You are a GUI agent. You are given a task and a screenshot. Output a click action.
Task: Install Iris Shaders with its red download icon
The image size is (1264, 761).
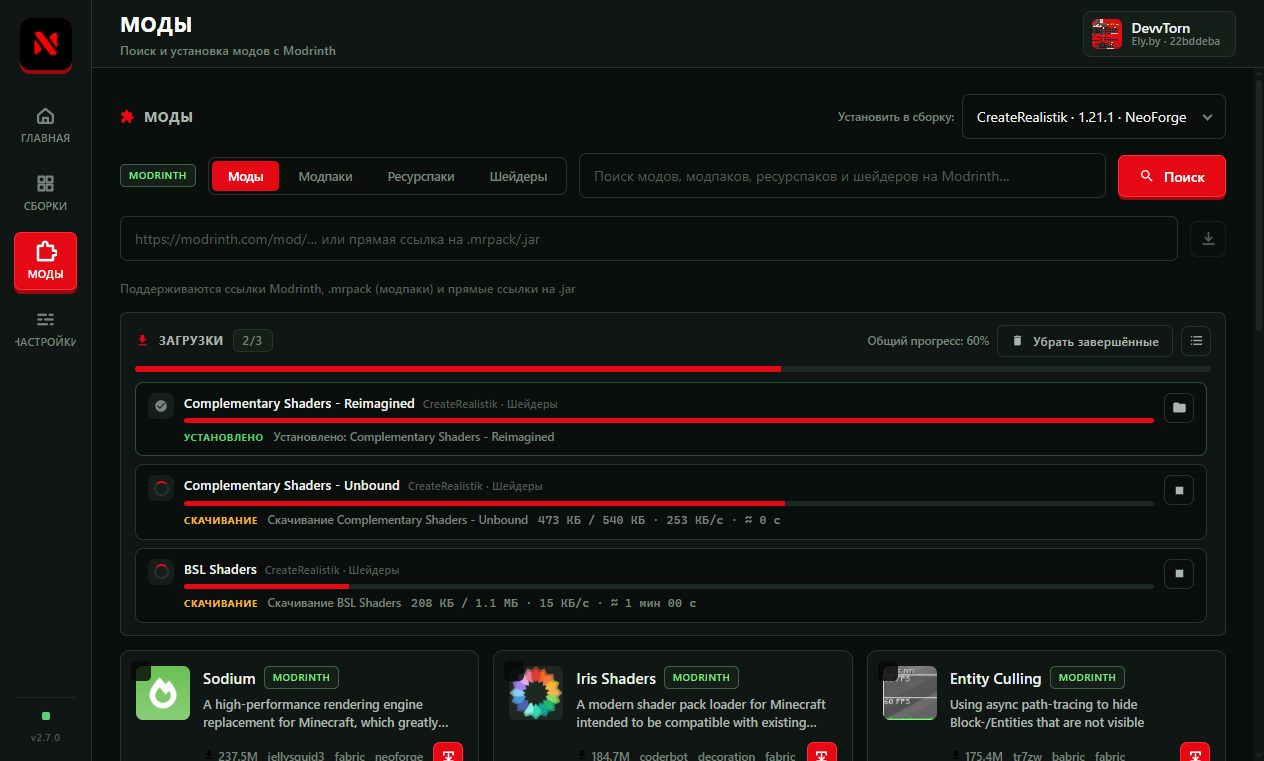(x=822, y=752)
